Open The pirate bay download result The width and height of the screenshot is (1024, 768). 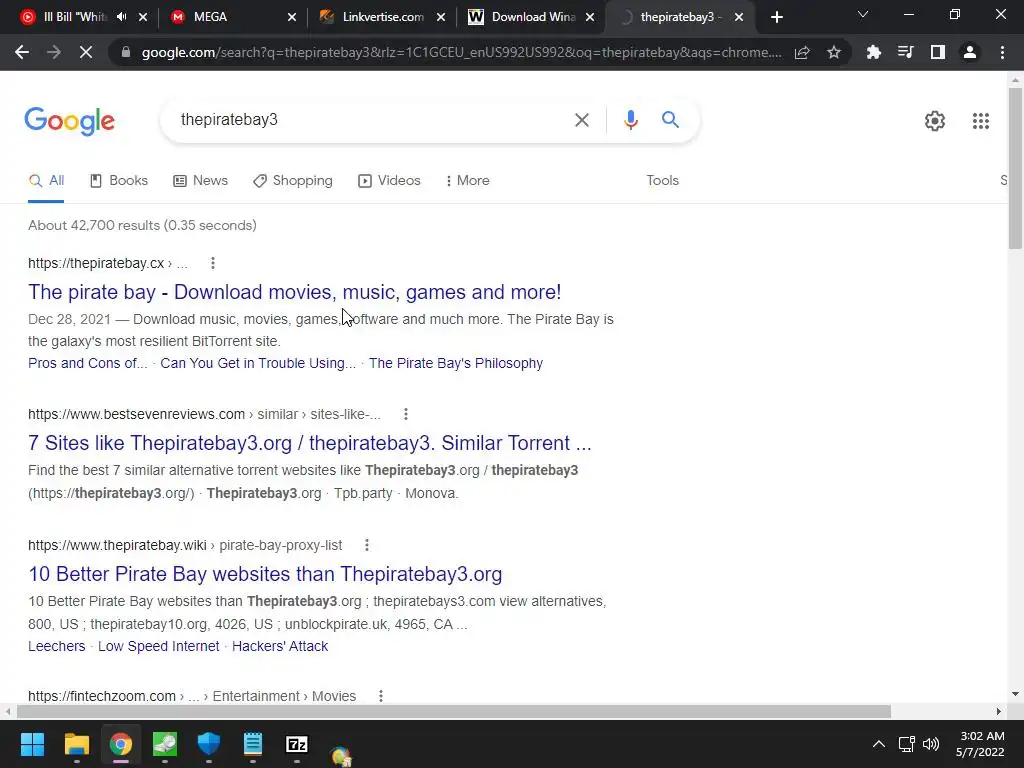295,292
